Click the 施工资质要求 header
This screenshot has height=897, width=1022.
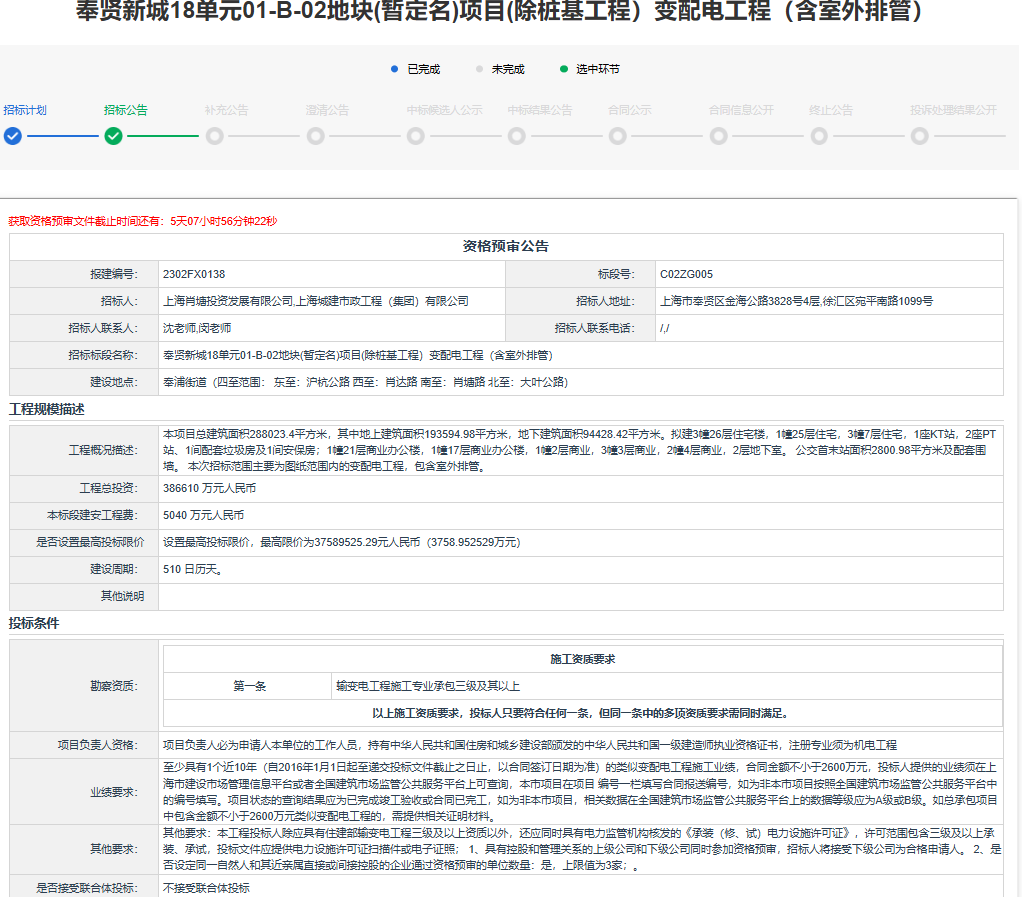583,659
